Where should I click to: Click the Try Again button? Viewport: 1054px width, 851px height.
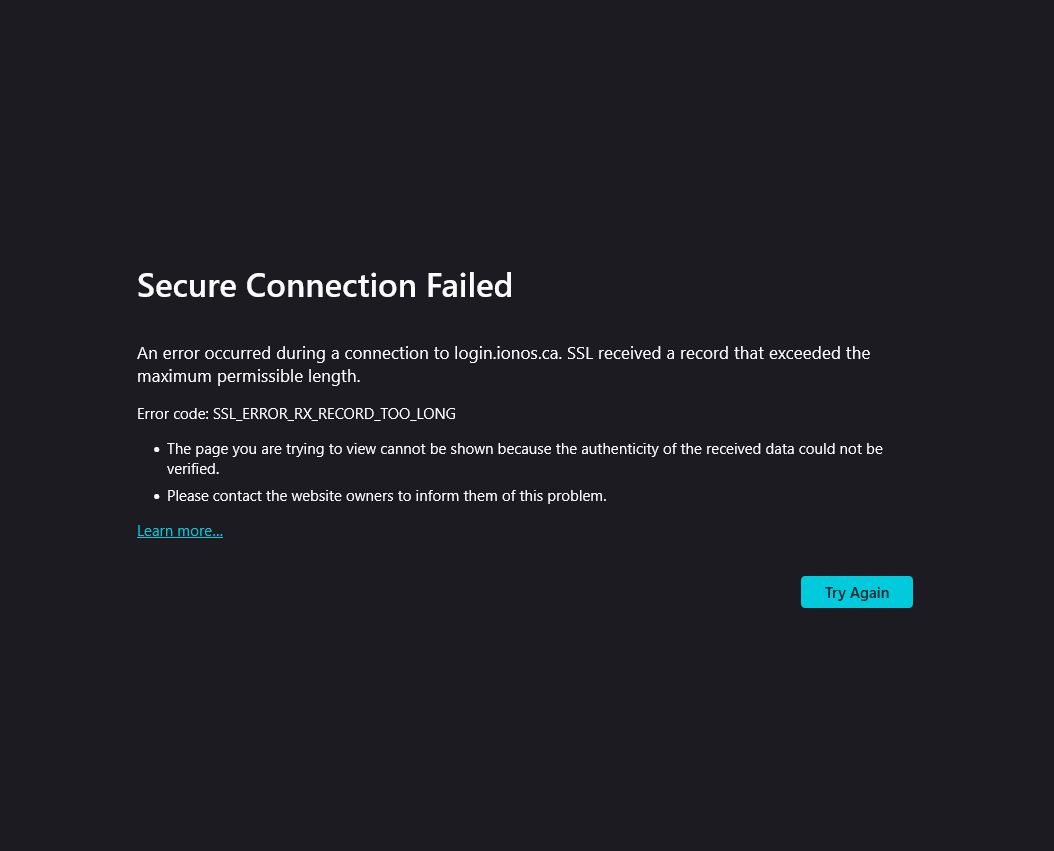[x=856, y=592]
